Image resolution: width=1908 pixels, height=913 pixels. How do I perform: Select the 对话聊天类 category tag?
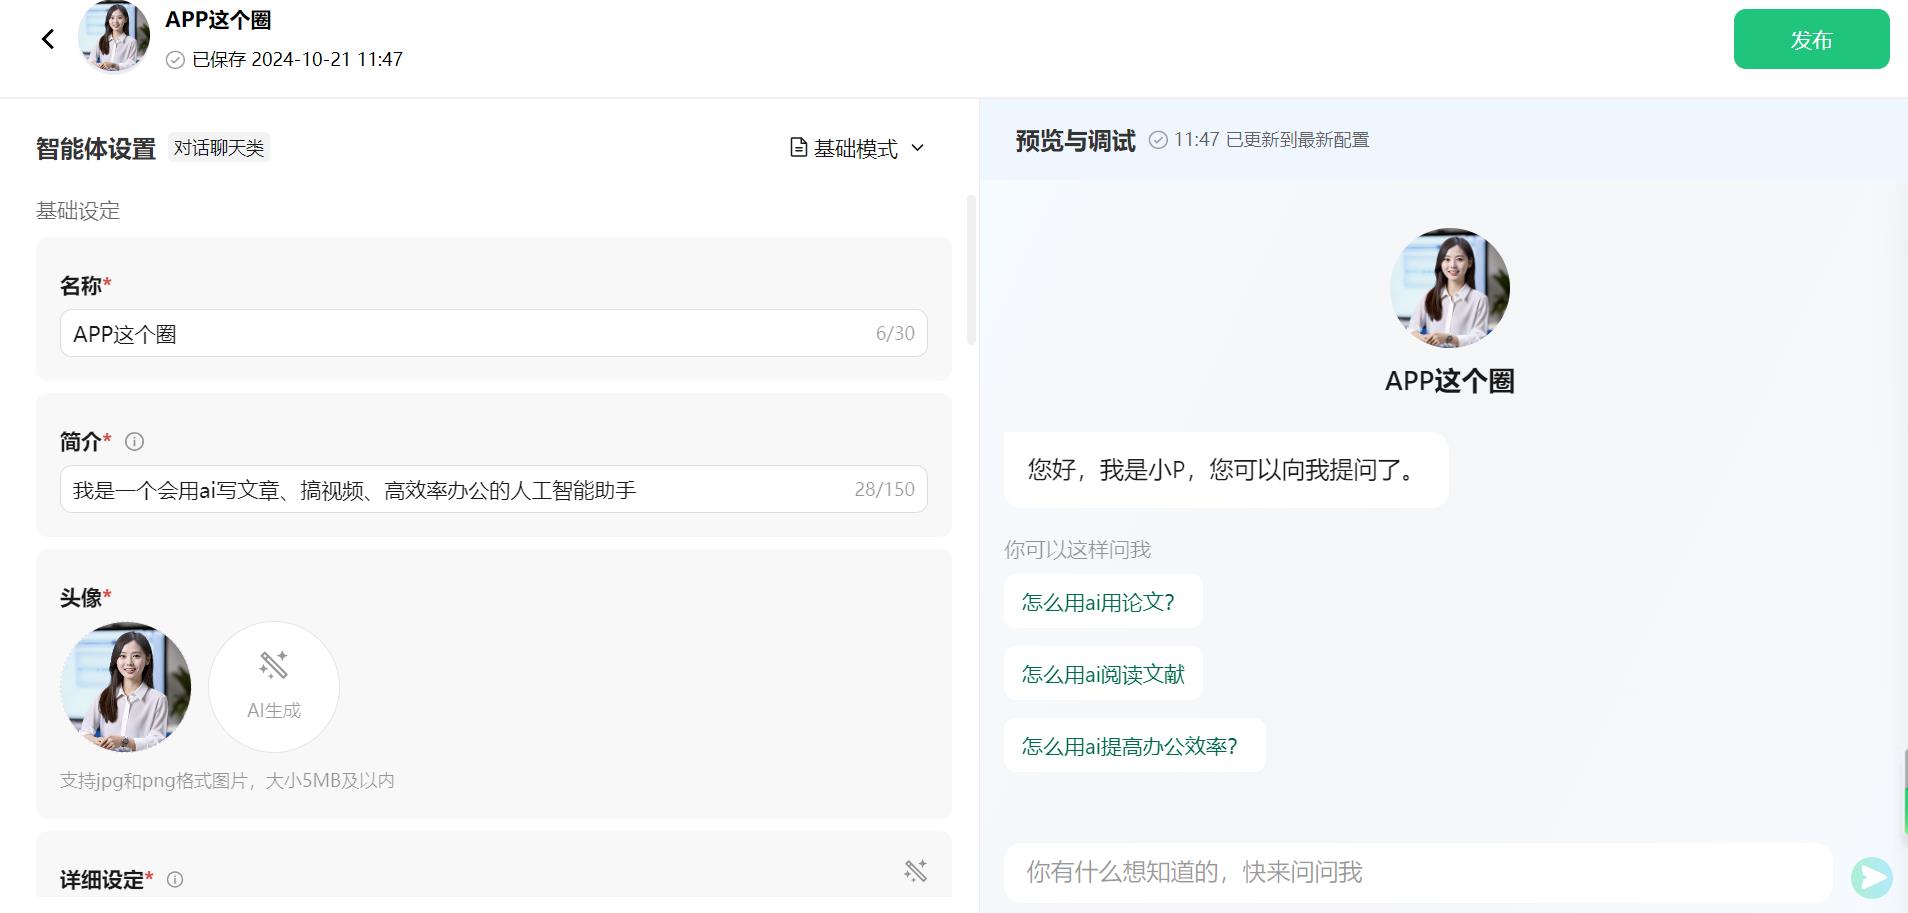219,147
